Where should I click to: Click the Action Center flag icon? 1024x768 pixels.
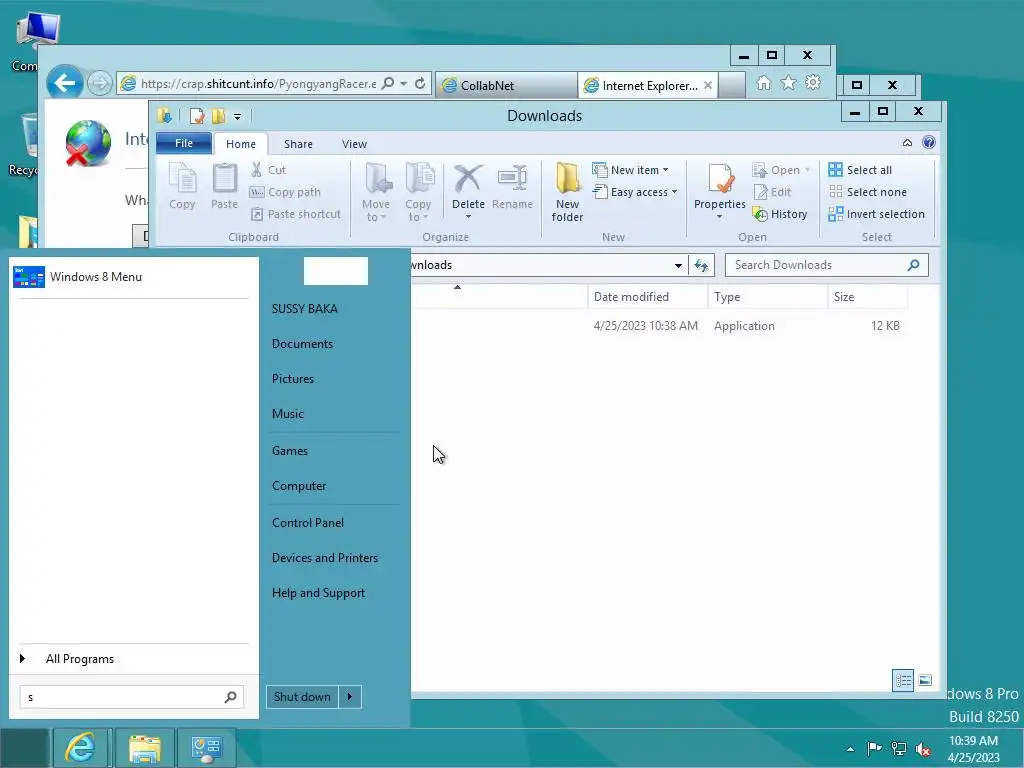point(874,748)
